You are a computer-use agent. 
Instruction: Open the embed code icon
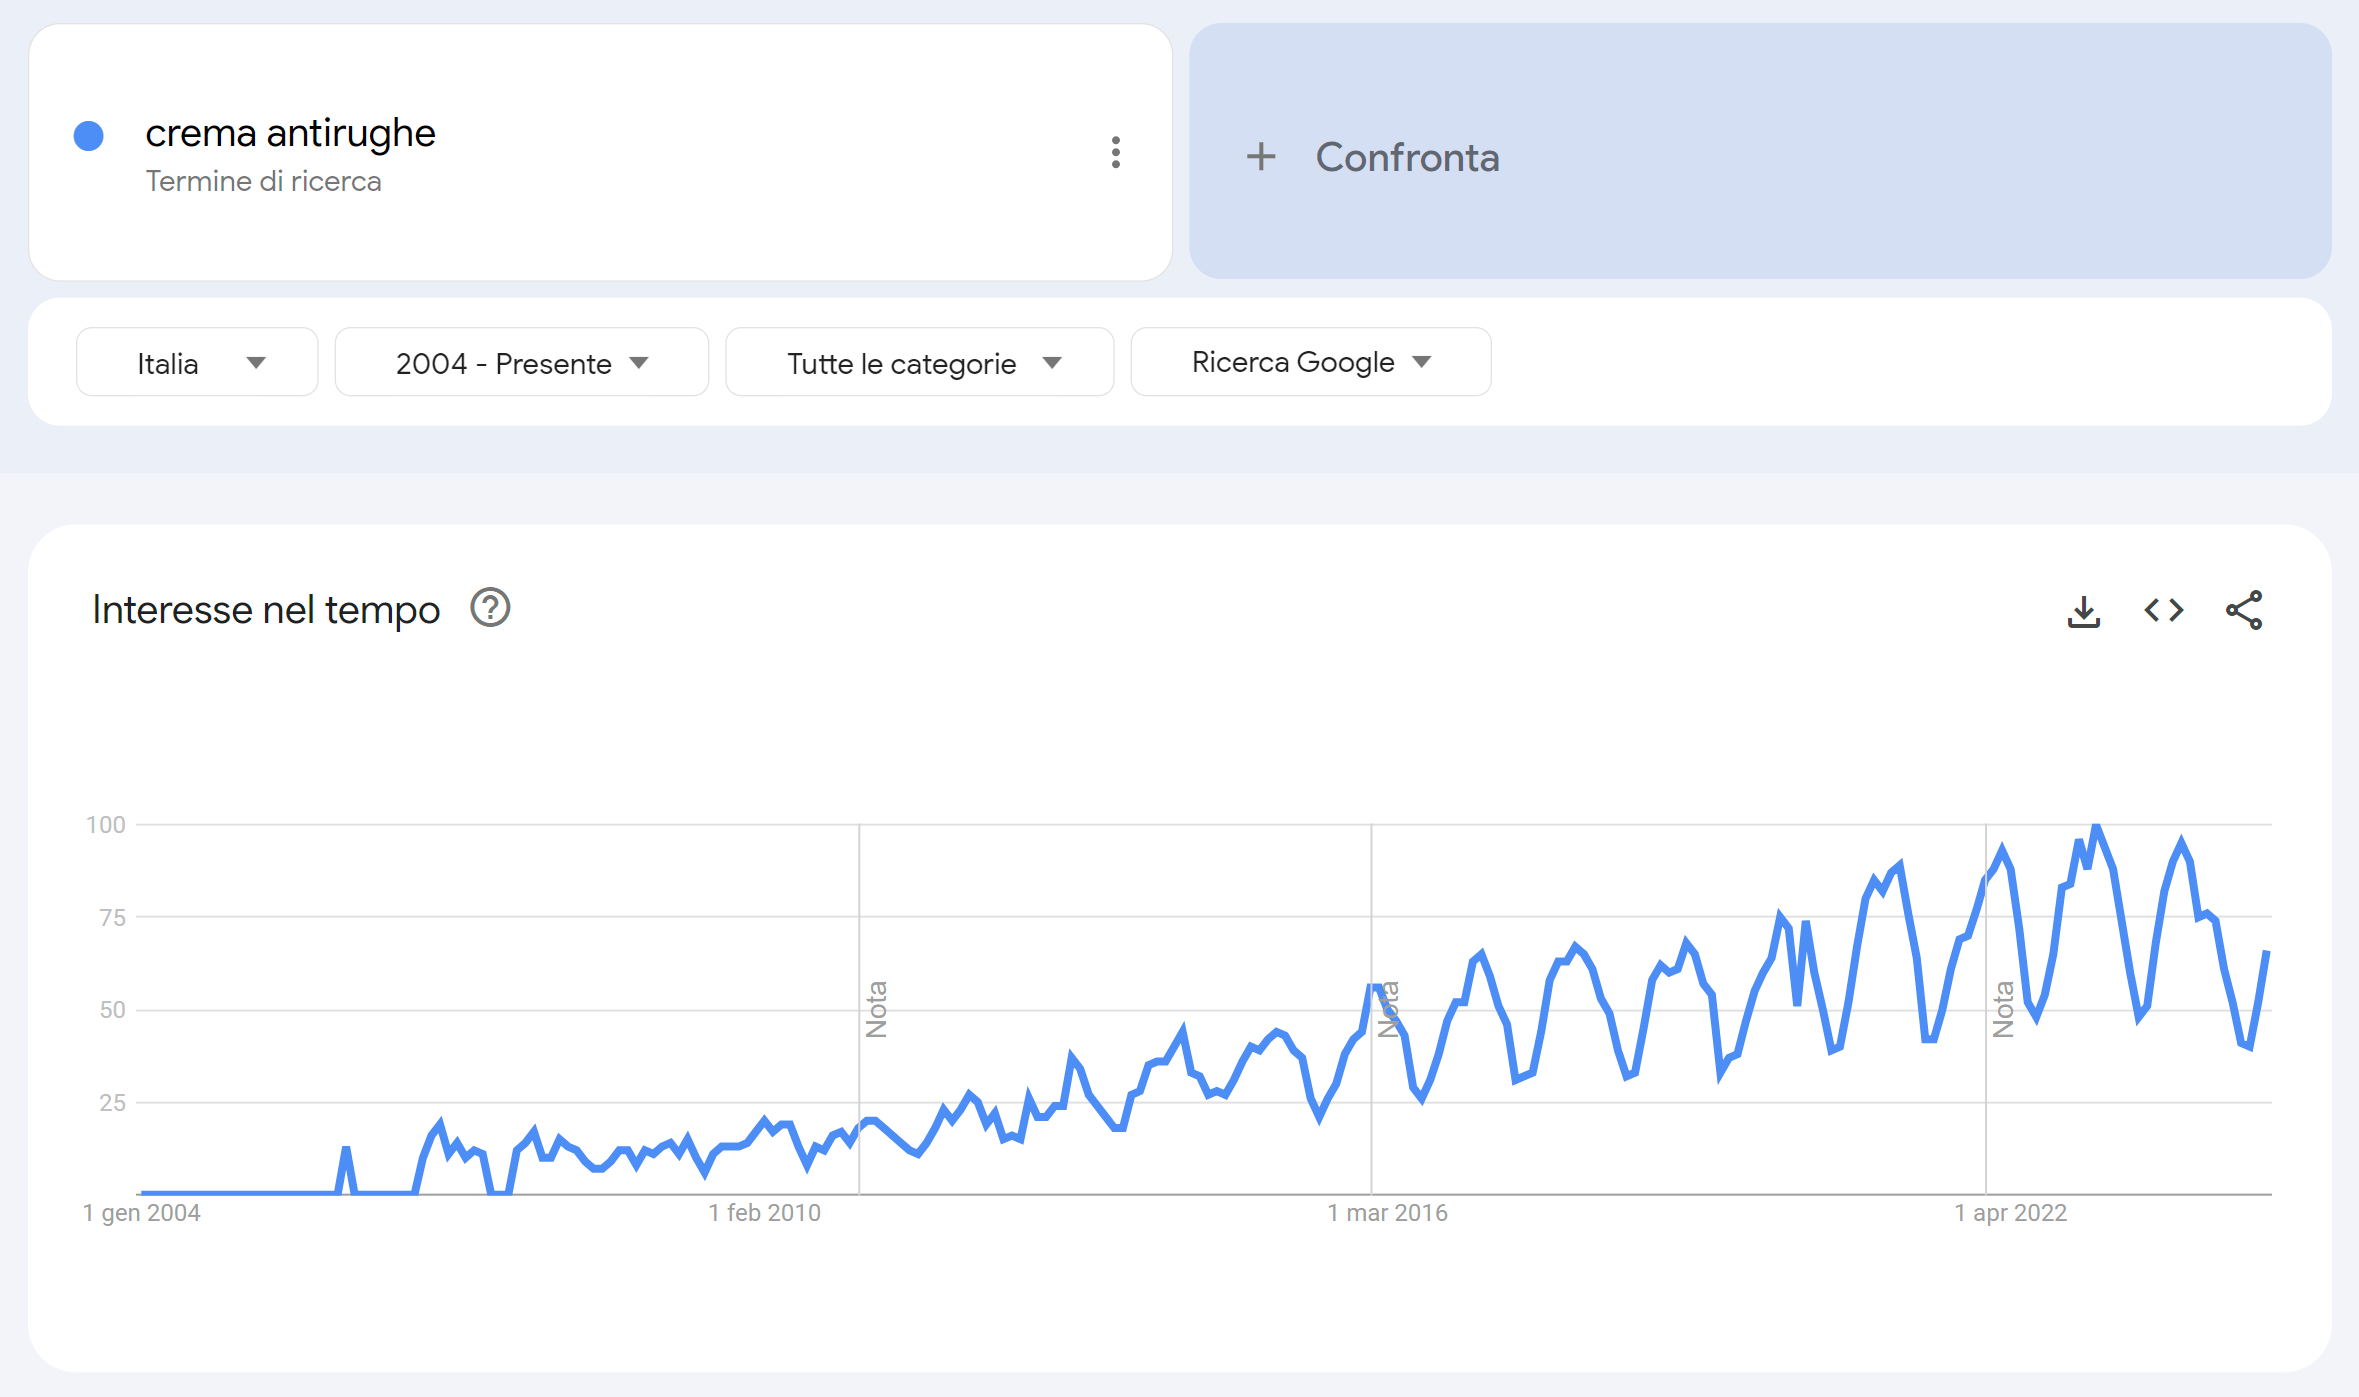(2164, 610)
